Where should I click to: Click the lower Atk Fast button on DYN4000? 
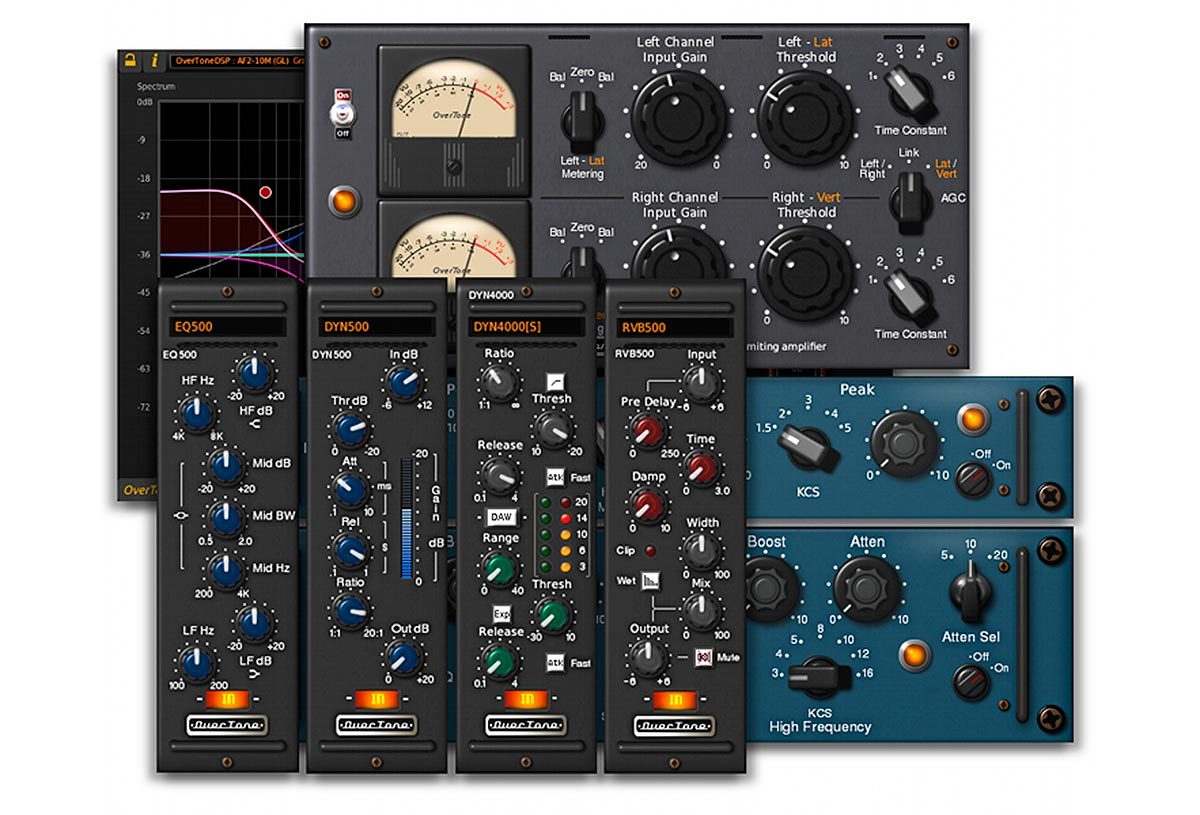556,661
